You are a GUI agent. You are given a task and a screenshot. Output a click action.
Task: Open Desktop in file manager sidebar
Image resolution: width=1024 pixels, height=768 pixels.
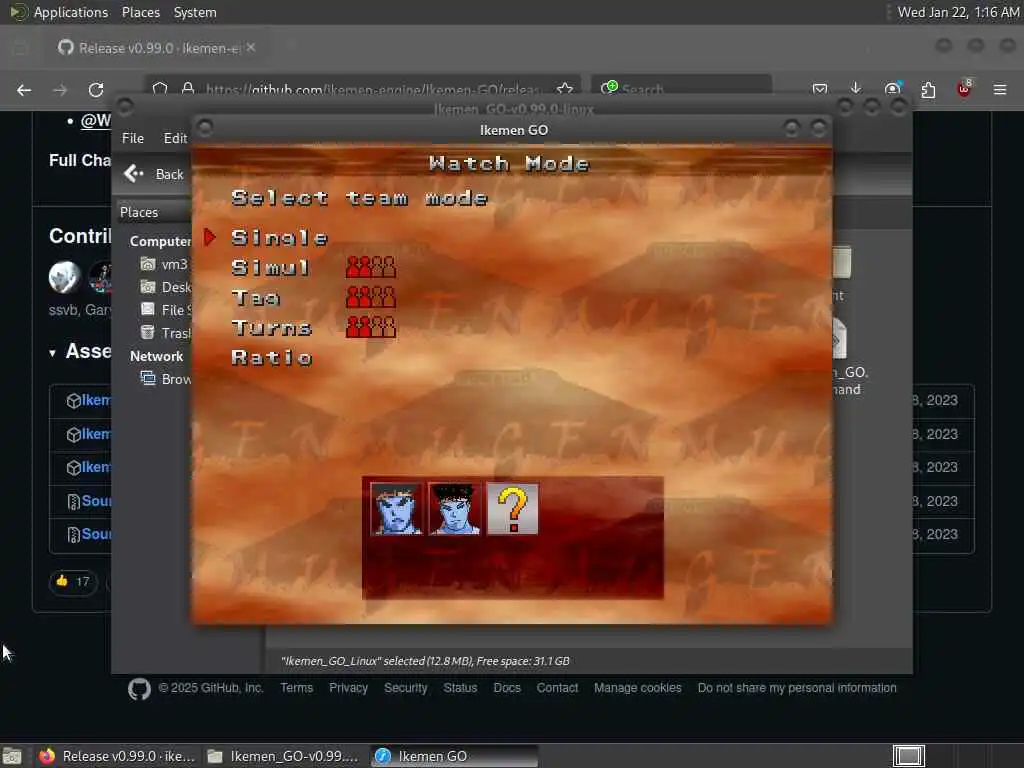click(x=166, y=287)
